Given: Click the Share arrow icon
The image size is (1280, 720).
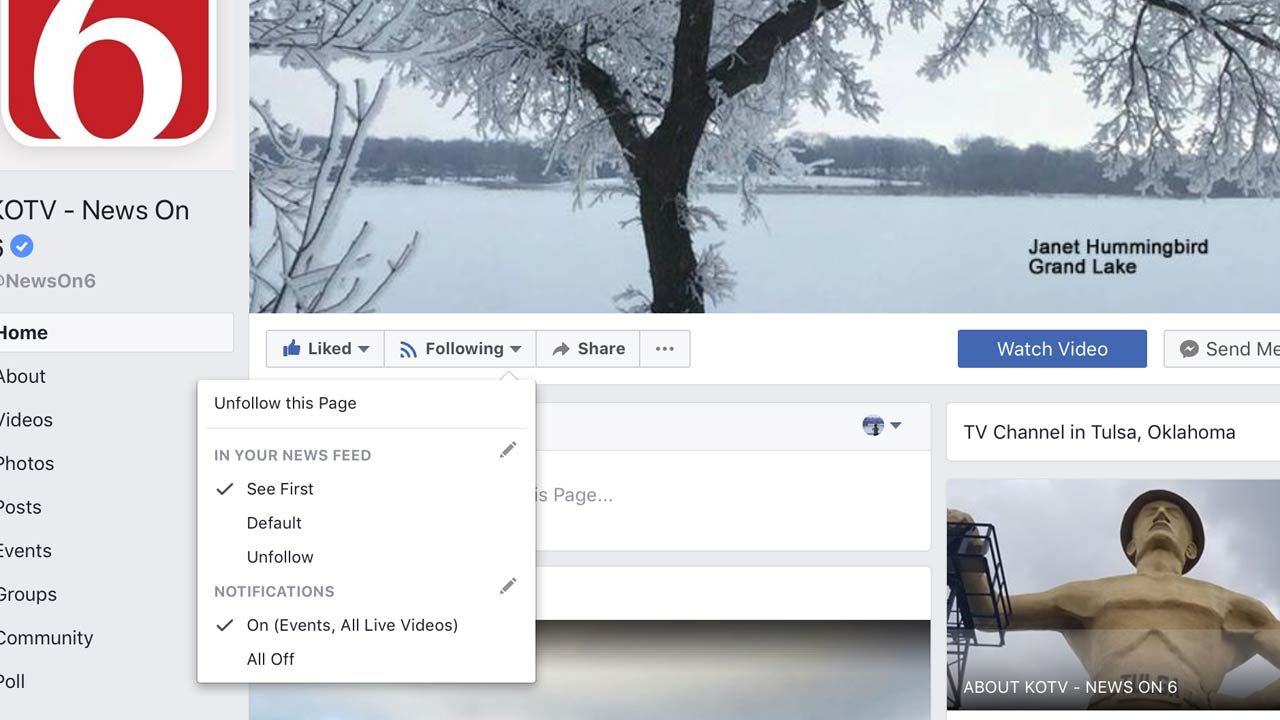Looking at the screenshot, I should [561, 348].
